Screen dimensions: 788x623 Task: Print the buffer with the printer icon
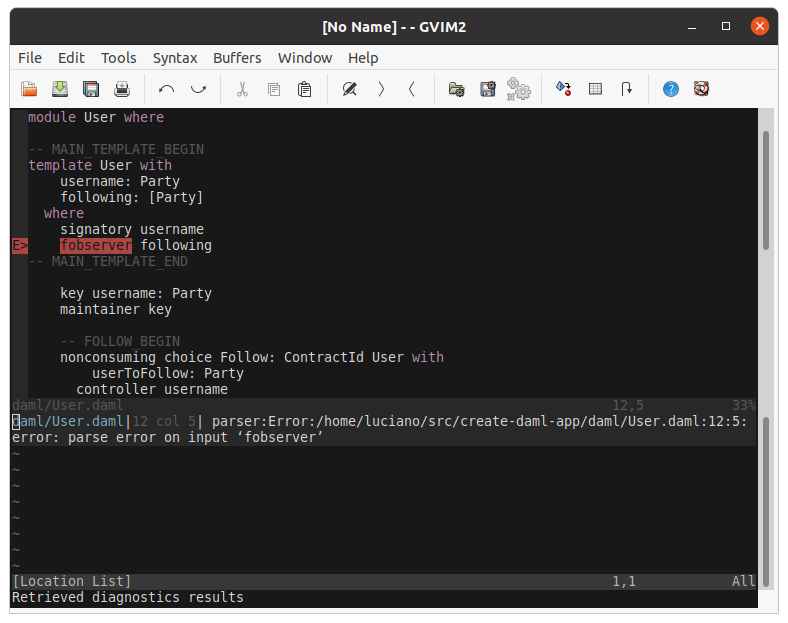tap(122, 89)
